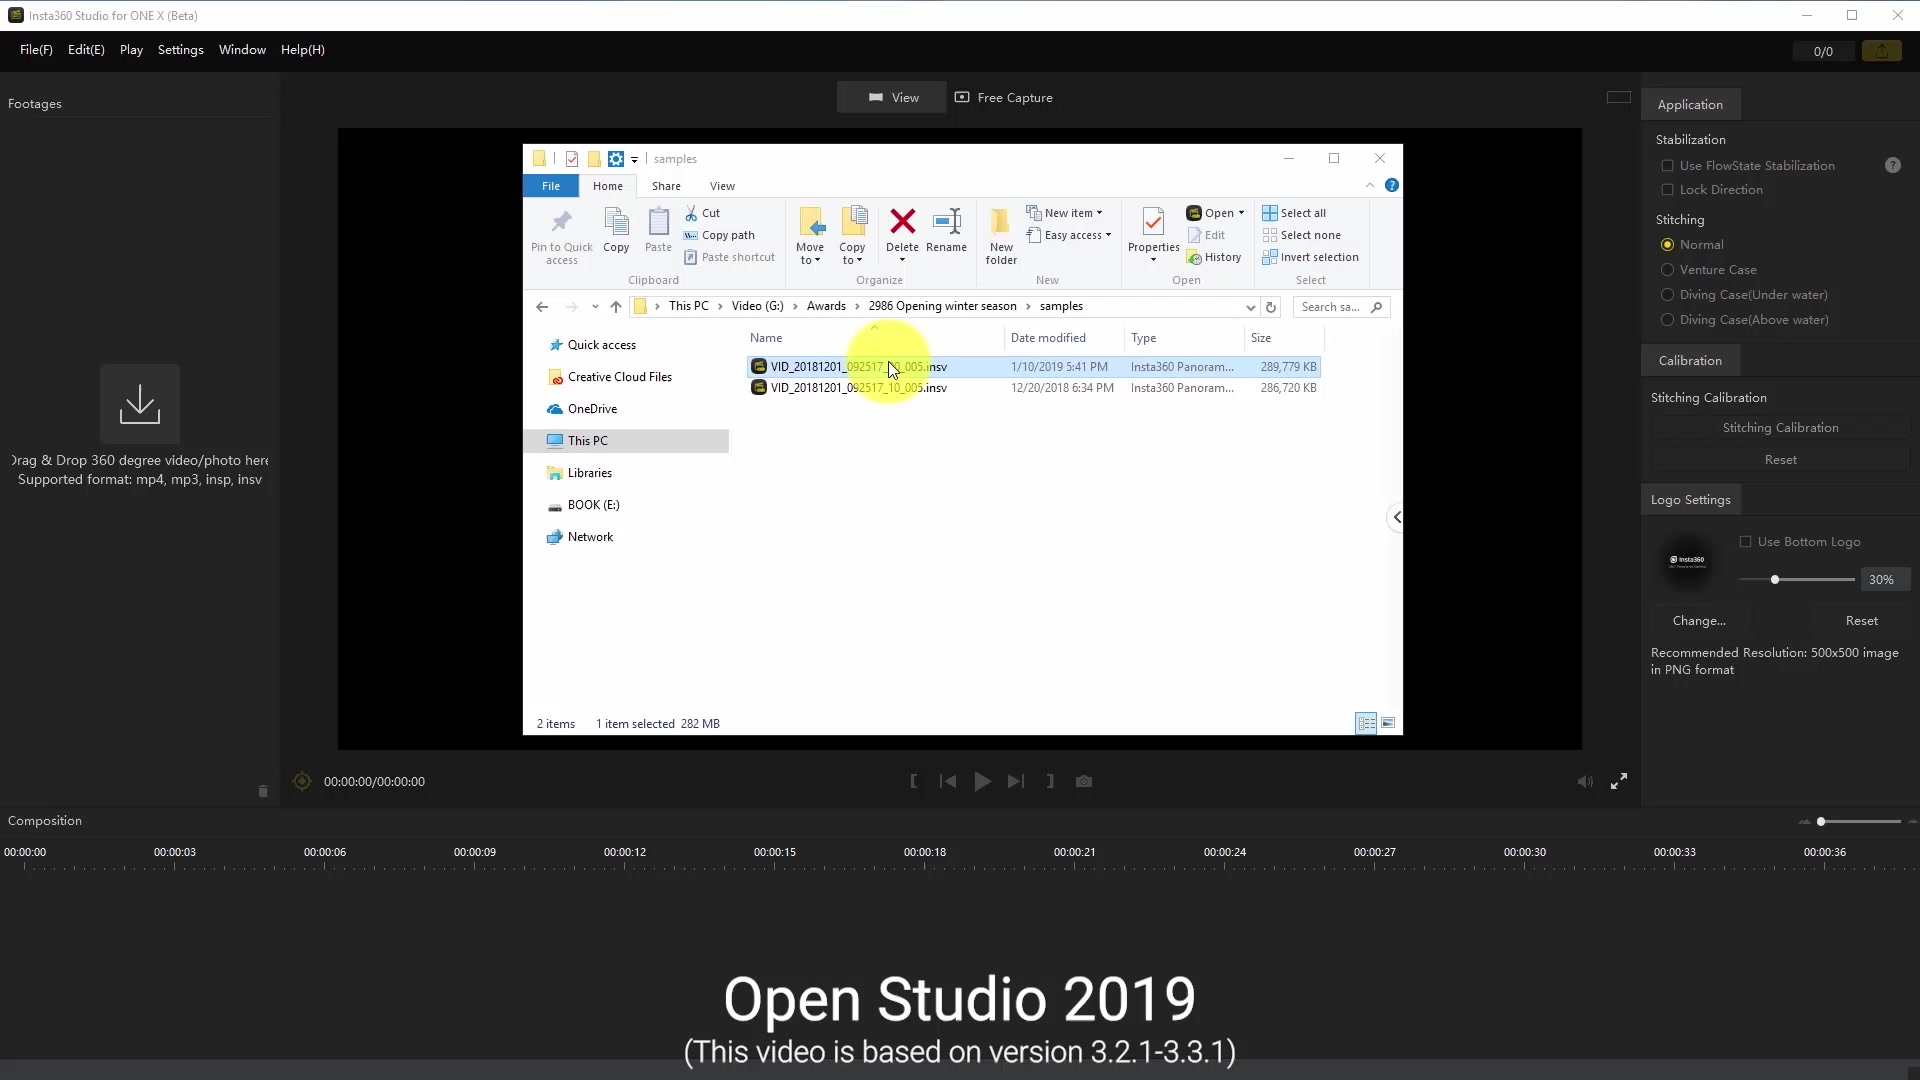Click the volume/mute icon
1920x1080 pixels.
pos(1585,779)
